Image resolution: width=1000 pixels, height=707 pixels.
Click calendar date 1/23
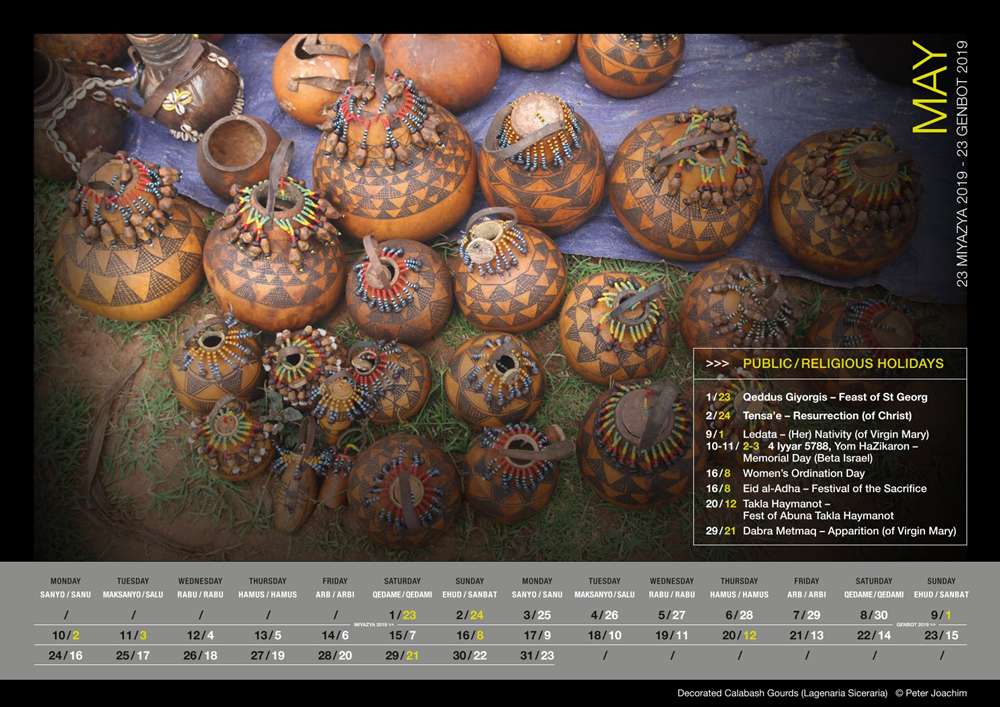[402, 615]
